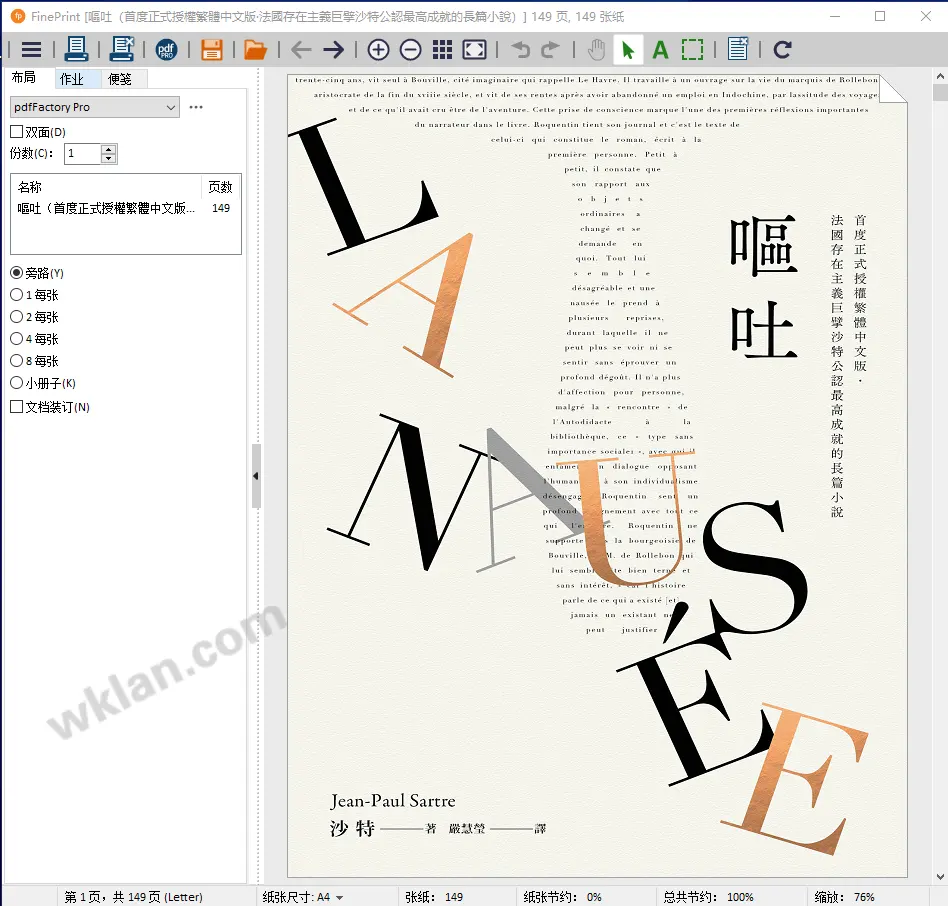Select the 嘔吐 job row in list
Screen dimensions: 948x906
125,208
